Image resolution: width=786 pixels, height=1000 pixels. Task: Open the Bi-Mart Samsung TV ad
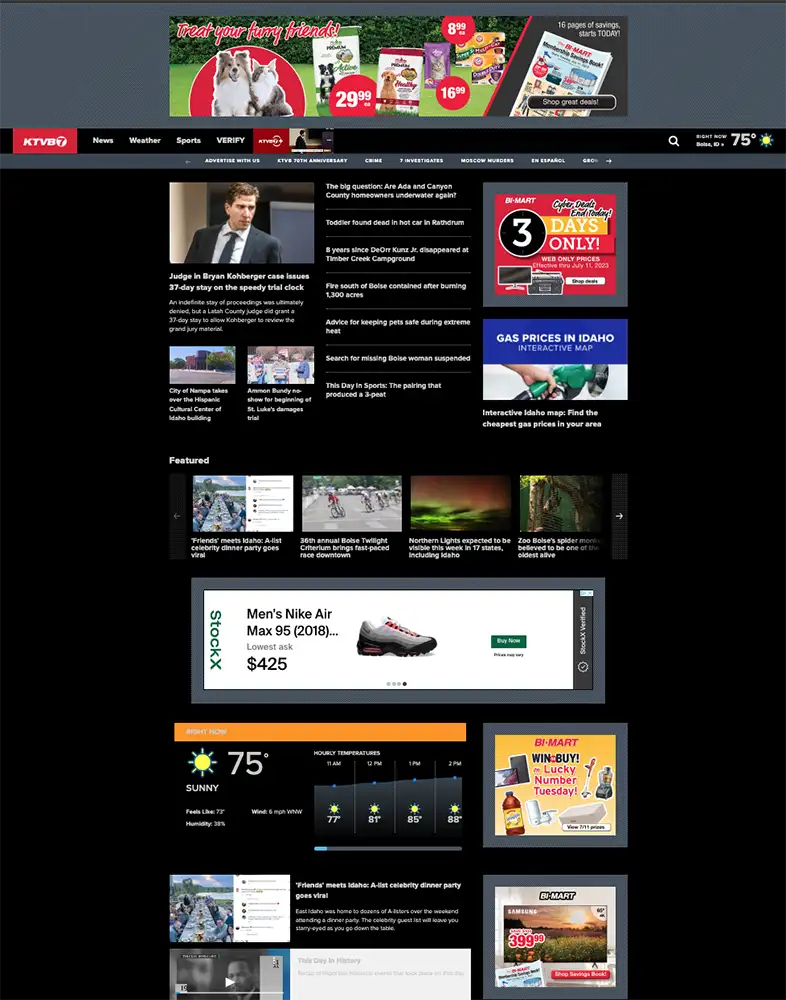click(x=555, y=936)
